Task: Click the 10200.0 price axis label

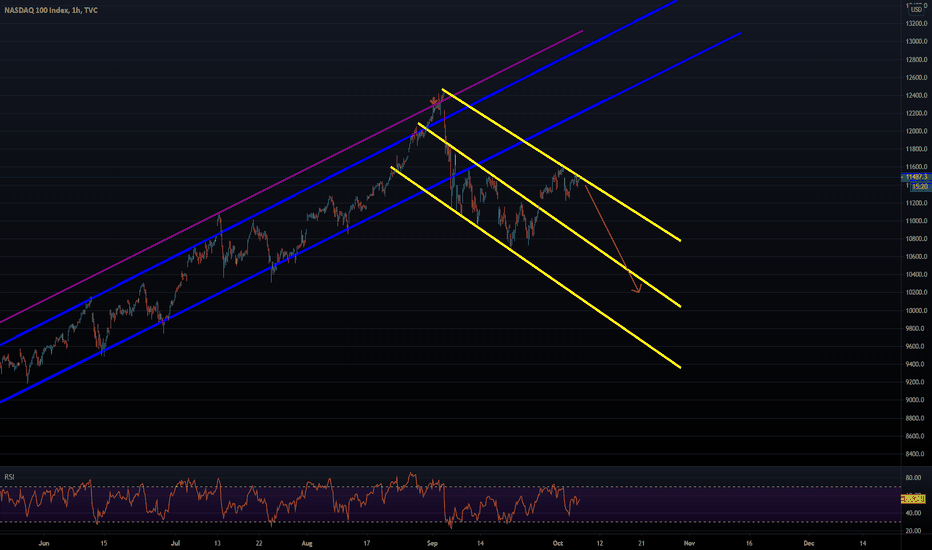Action: 916,292
